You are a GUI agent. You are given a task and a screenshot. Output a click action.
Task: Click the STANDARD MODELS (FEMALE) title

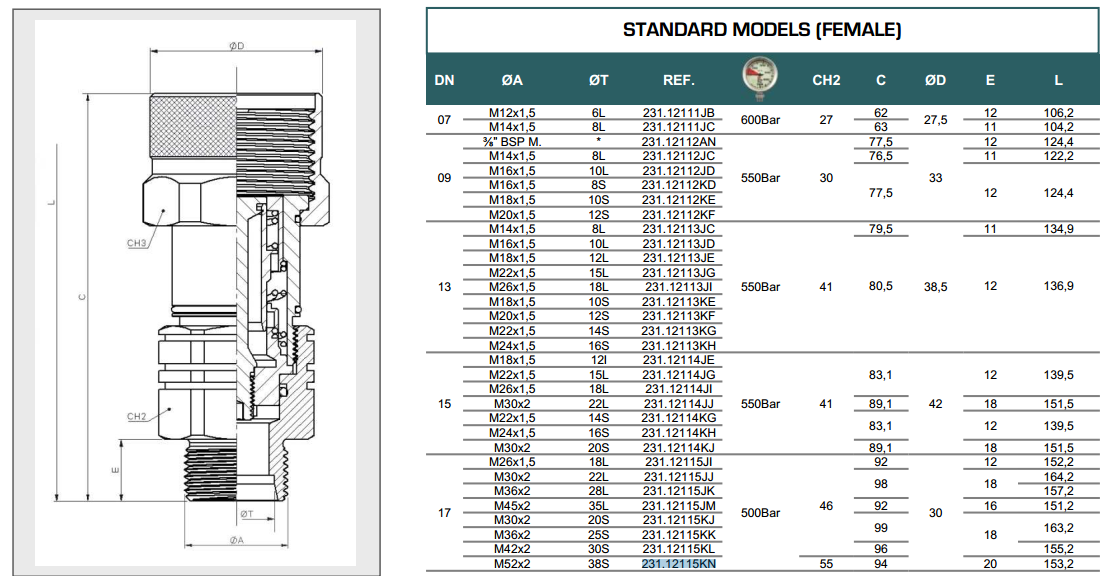pos(762,29)
